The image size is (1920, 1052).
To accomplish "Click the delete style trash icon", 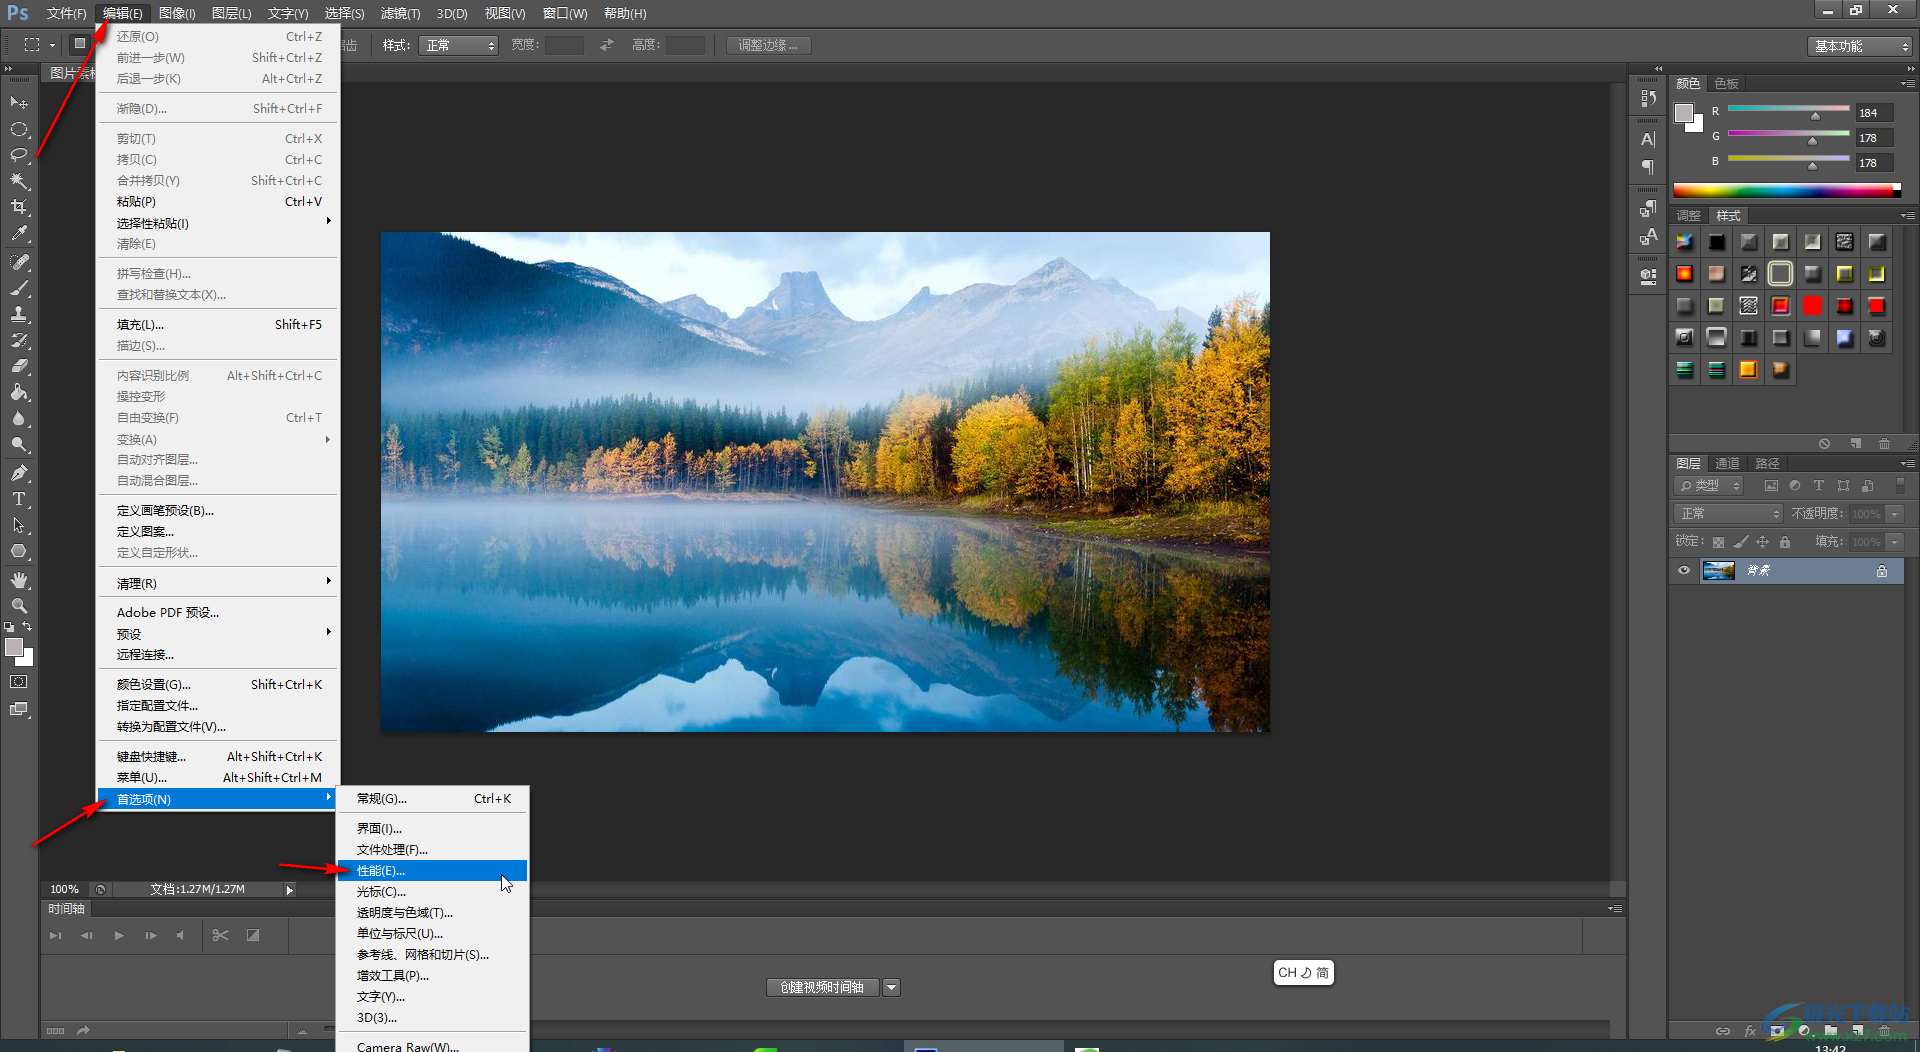I will [1884, 443].
